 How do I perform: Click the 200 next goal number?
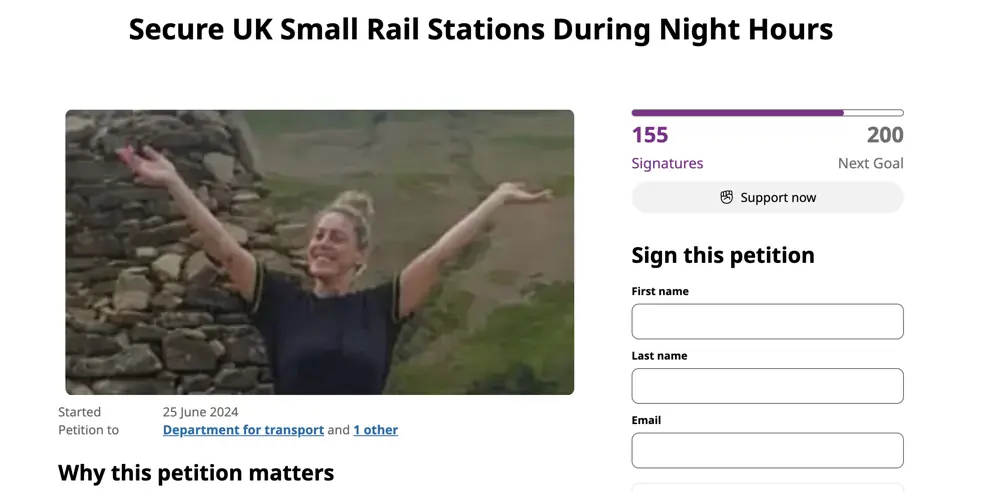tap(885, 135)
